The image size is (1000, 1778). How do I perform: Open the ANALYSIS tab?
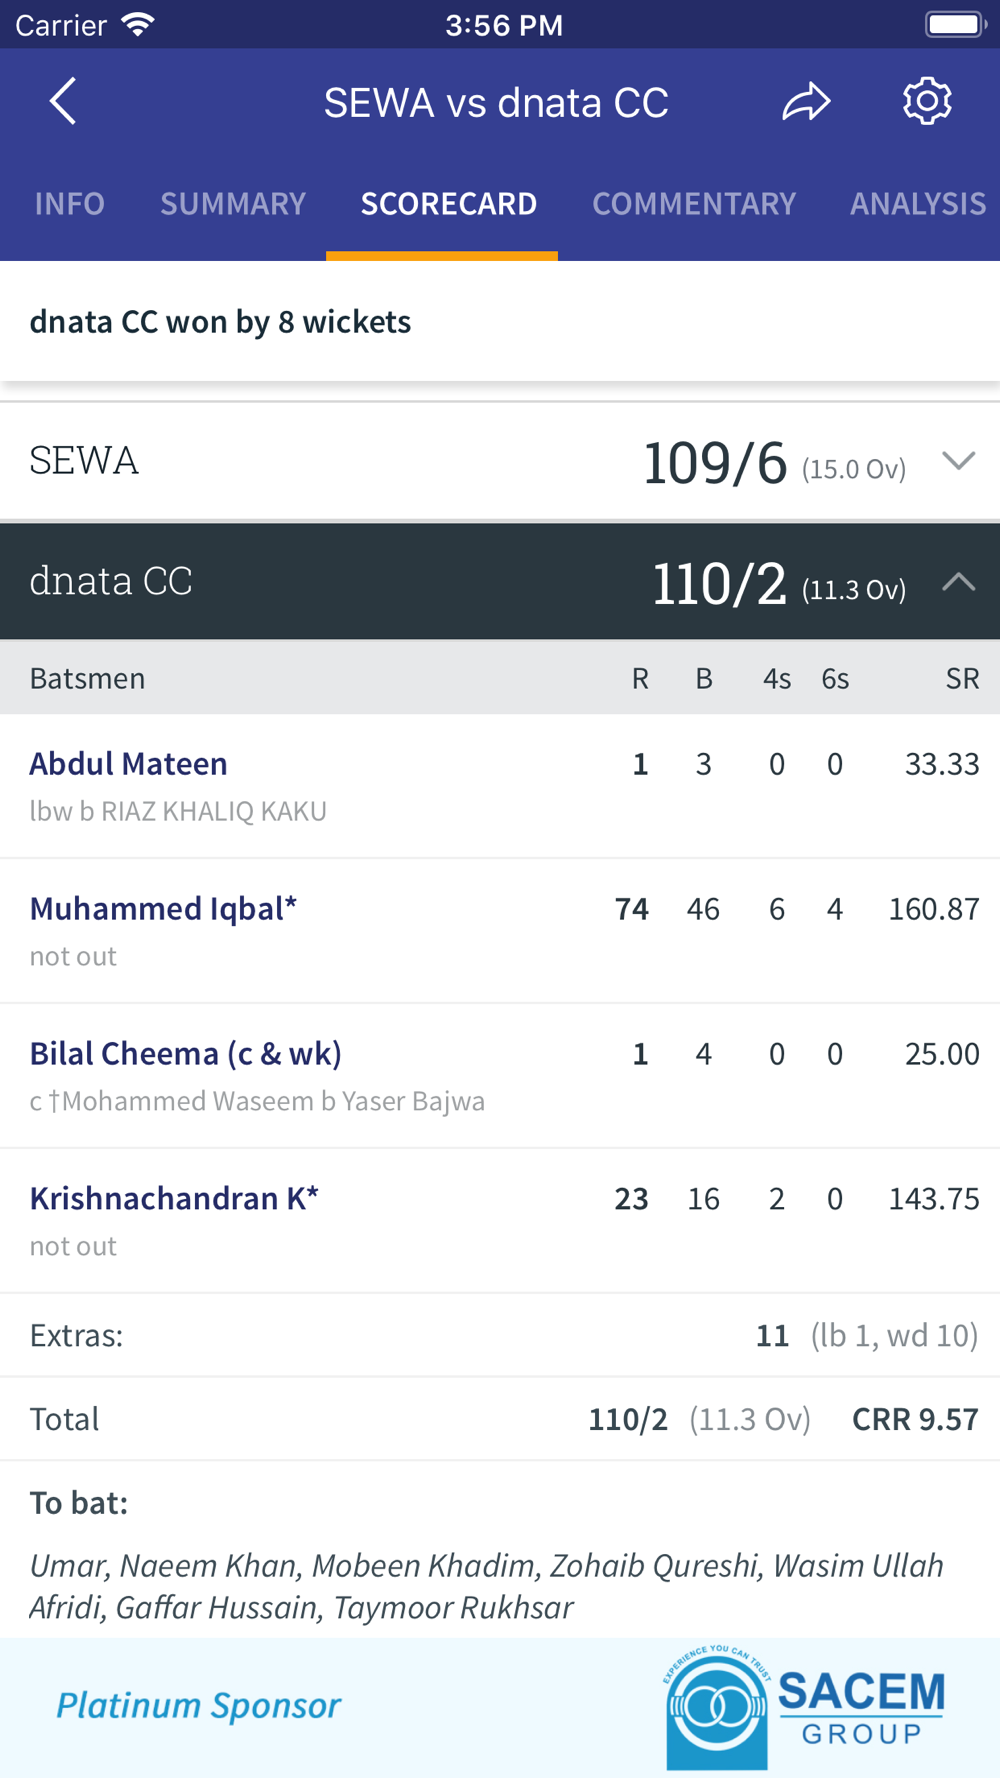click(x=918, y=204)
